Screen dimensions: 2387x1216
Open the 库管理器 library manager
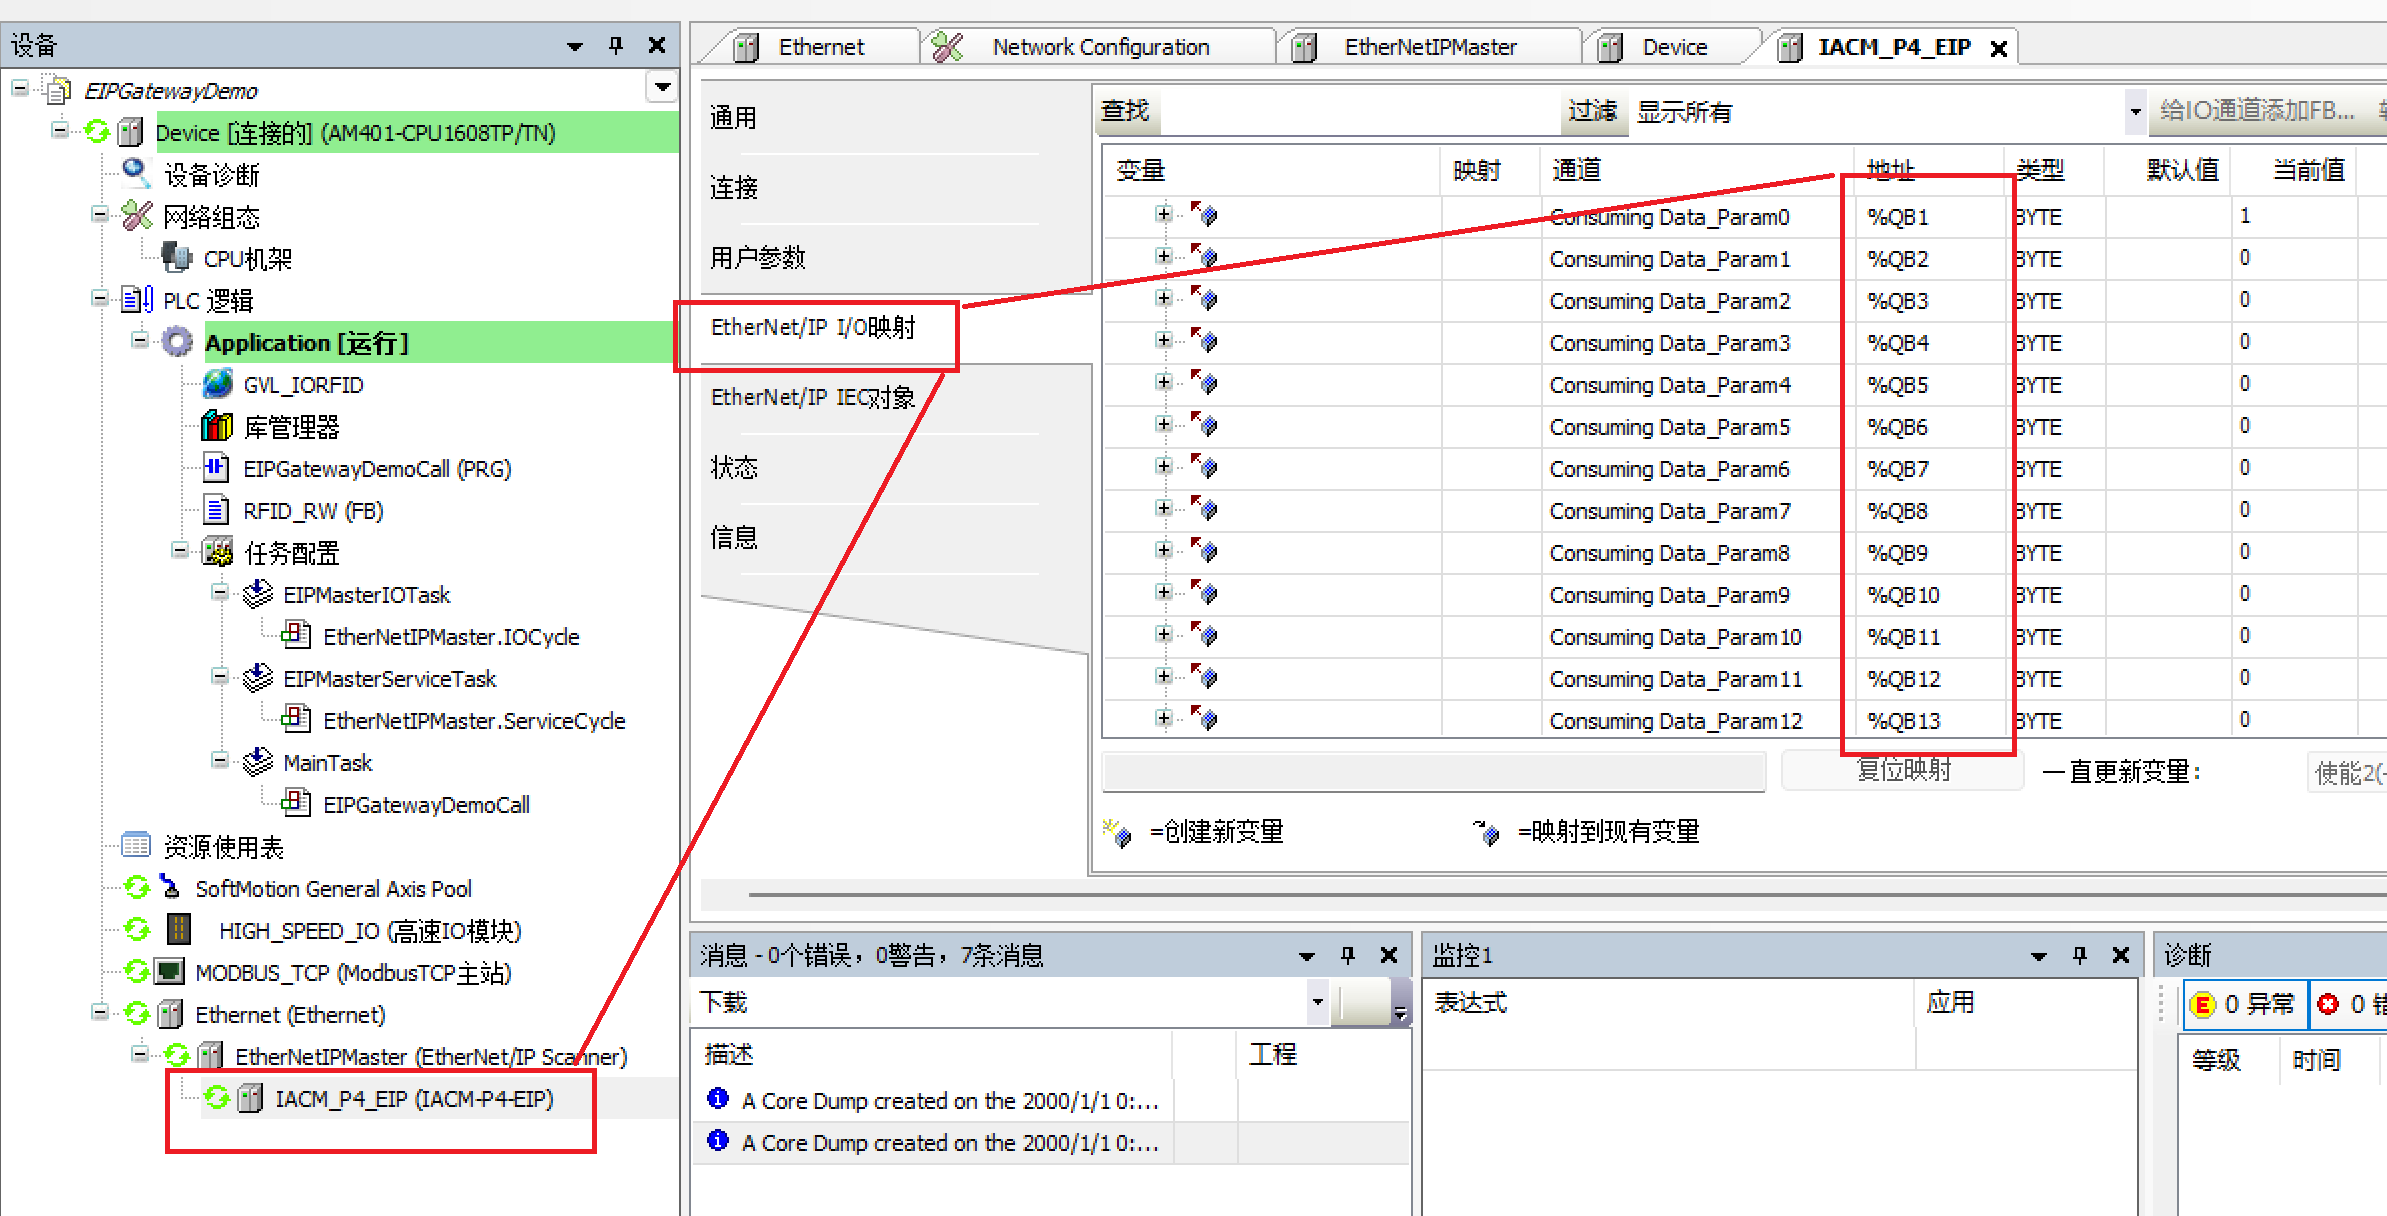pyautogui.click(x=216, y=426)
